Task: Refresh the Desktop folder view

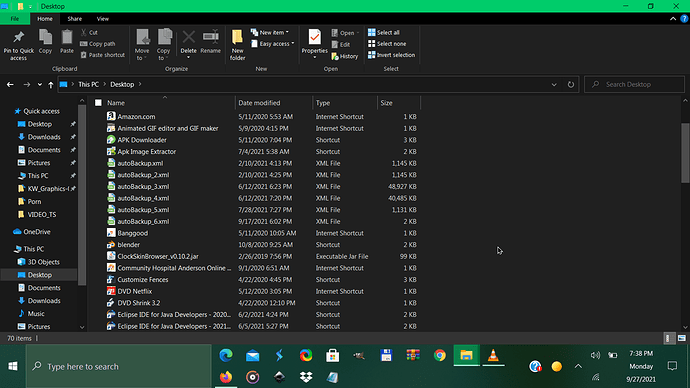Action: click(571, 84)
